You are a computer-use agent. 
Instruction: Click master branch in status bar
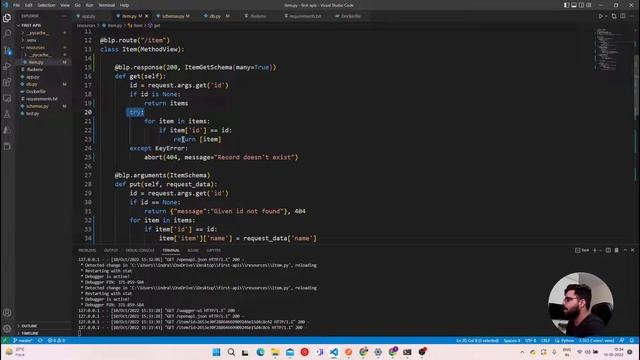pyautogui.click(x=23, y=340)
